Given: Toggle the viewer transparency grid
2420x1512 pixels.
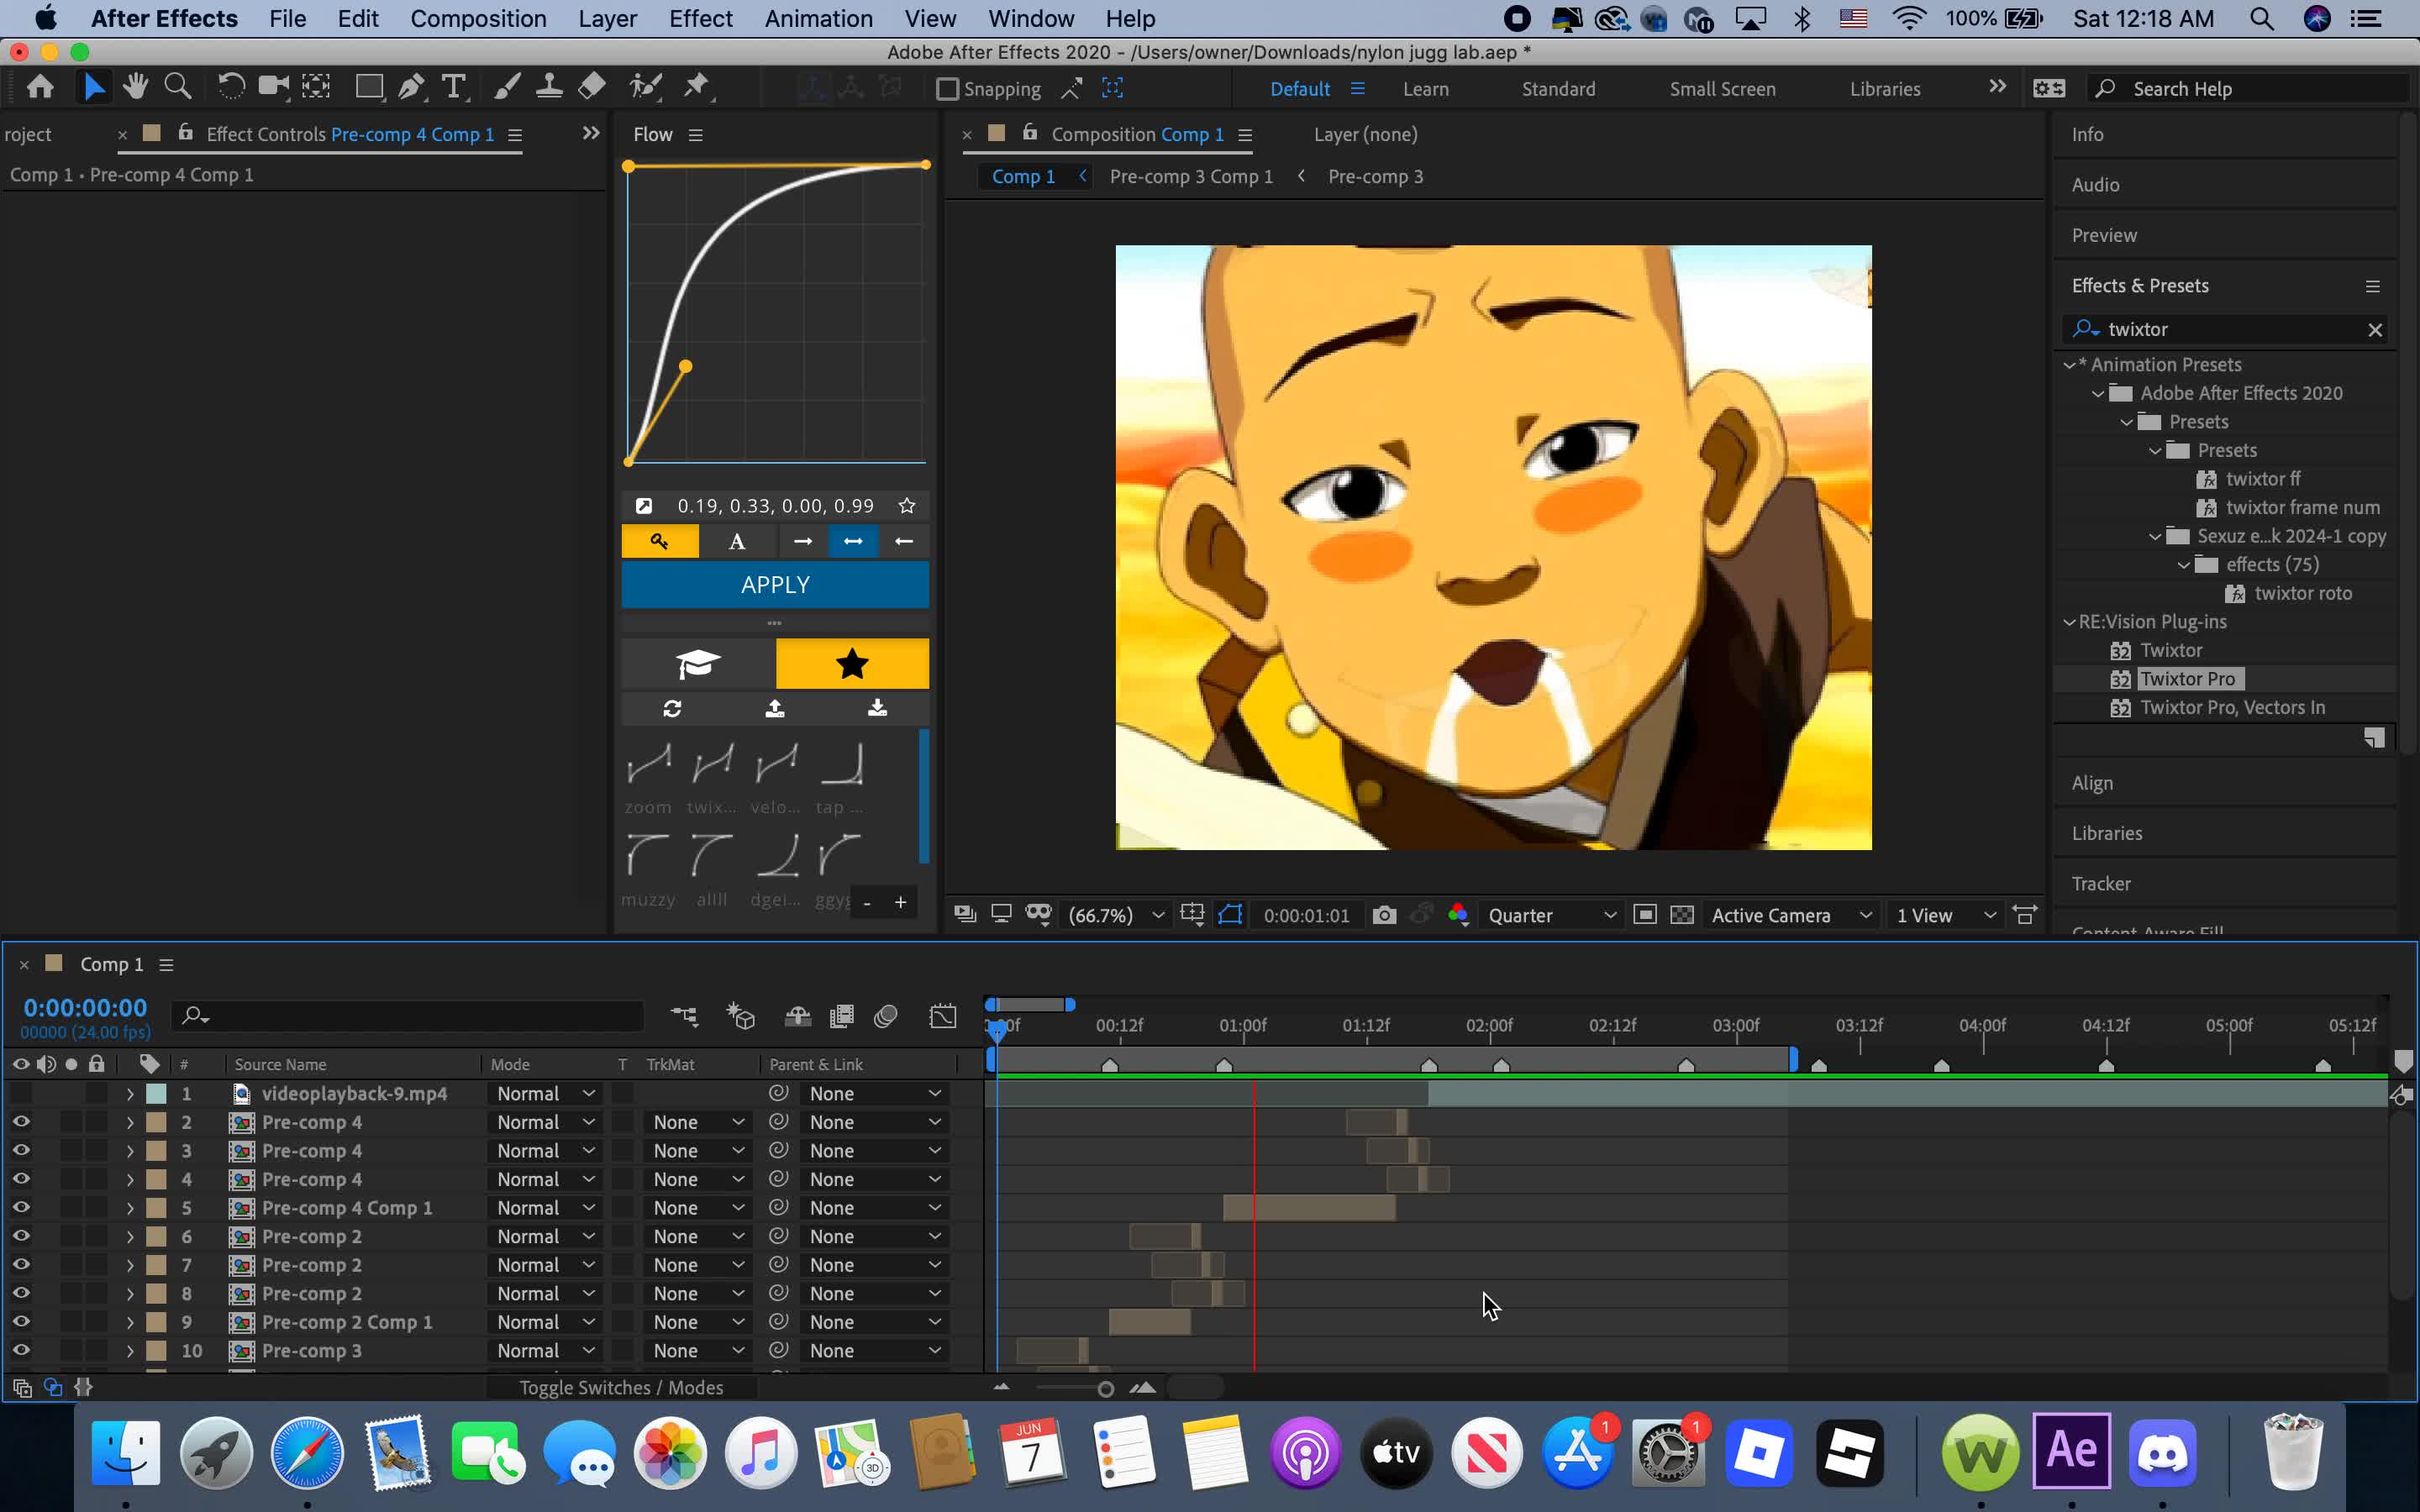Looking at the screenshot, I should click(x=1683, y=915).
